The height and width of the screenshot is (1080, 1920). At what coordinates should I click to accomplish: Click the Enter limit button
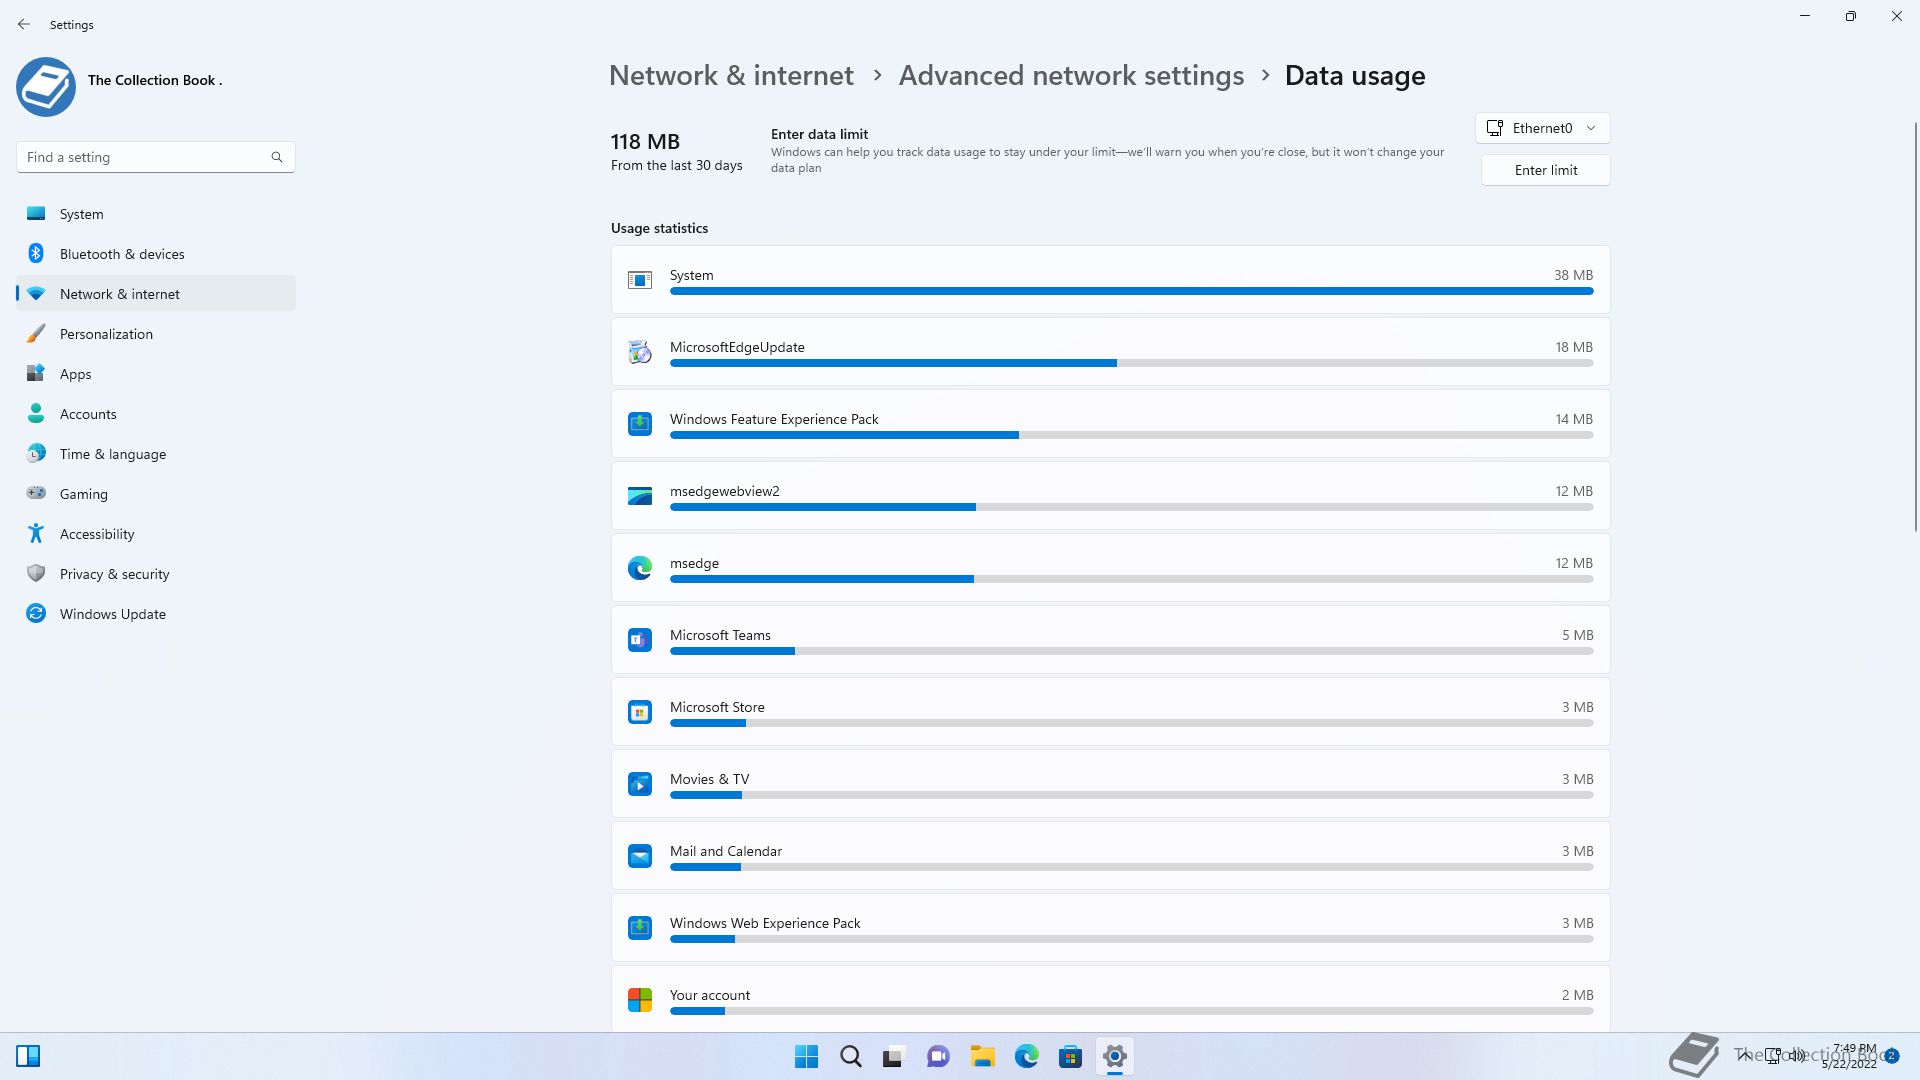[1545, 170]
